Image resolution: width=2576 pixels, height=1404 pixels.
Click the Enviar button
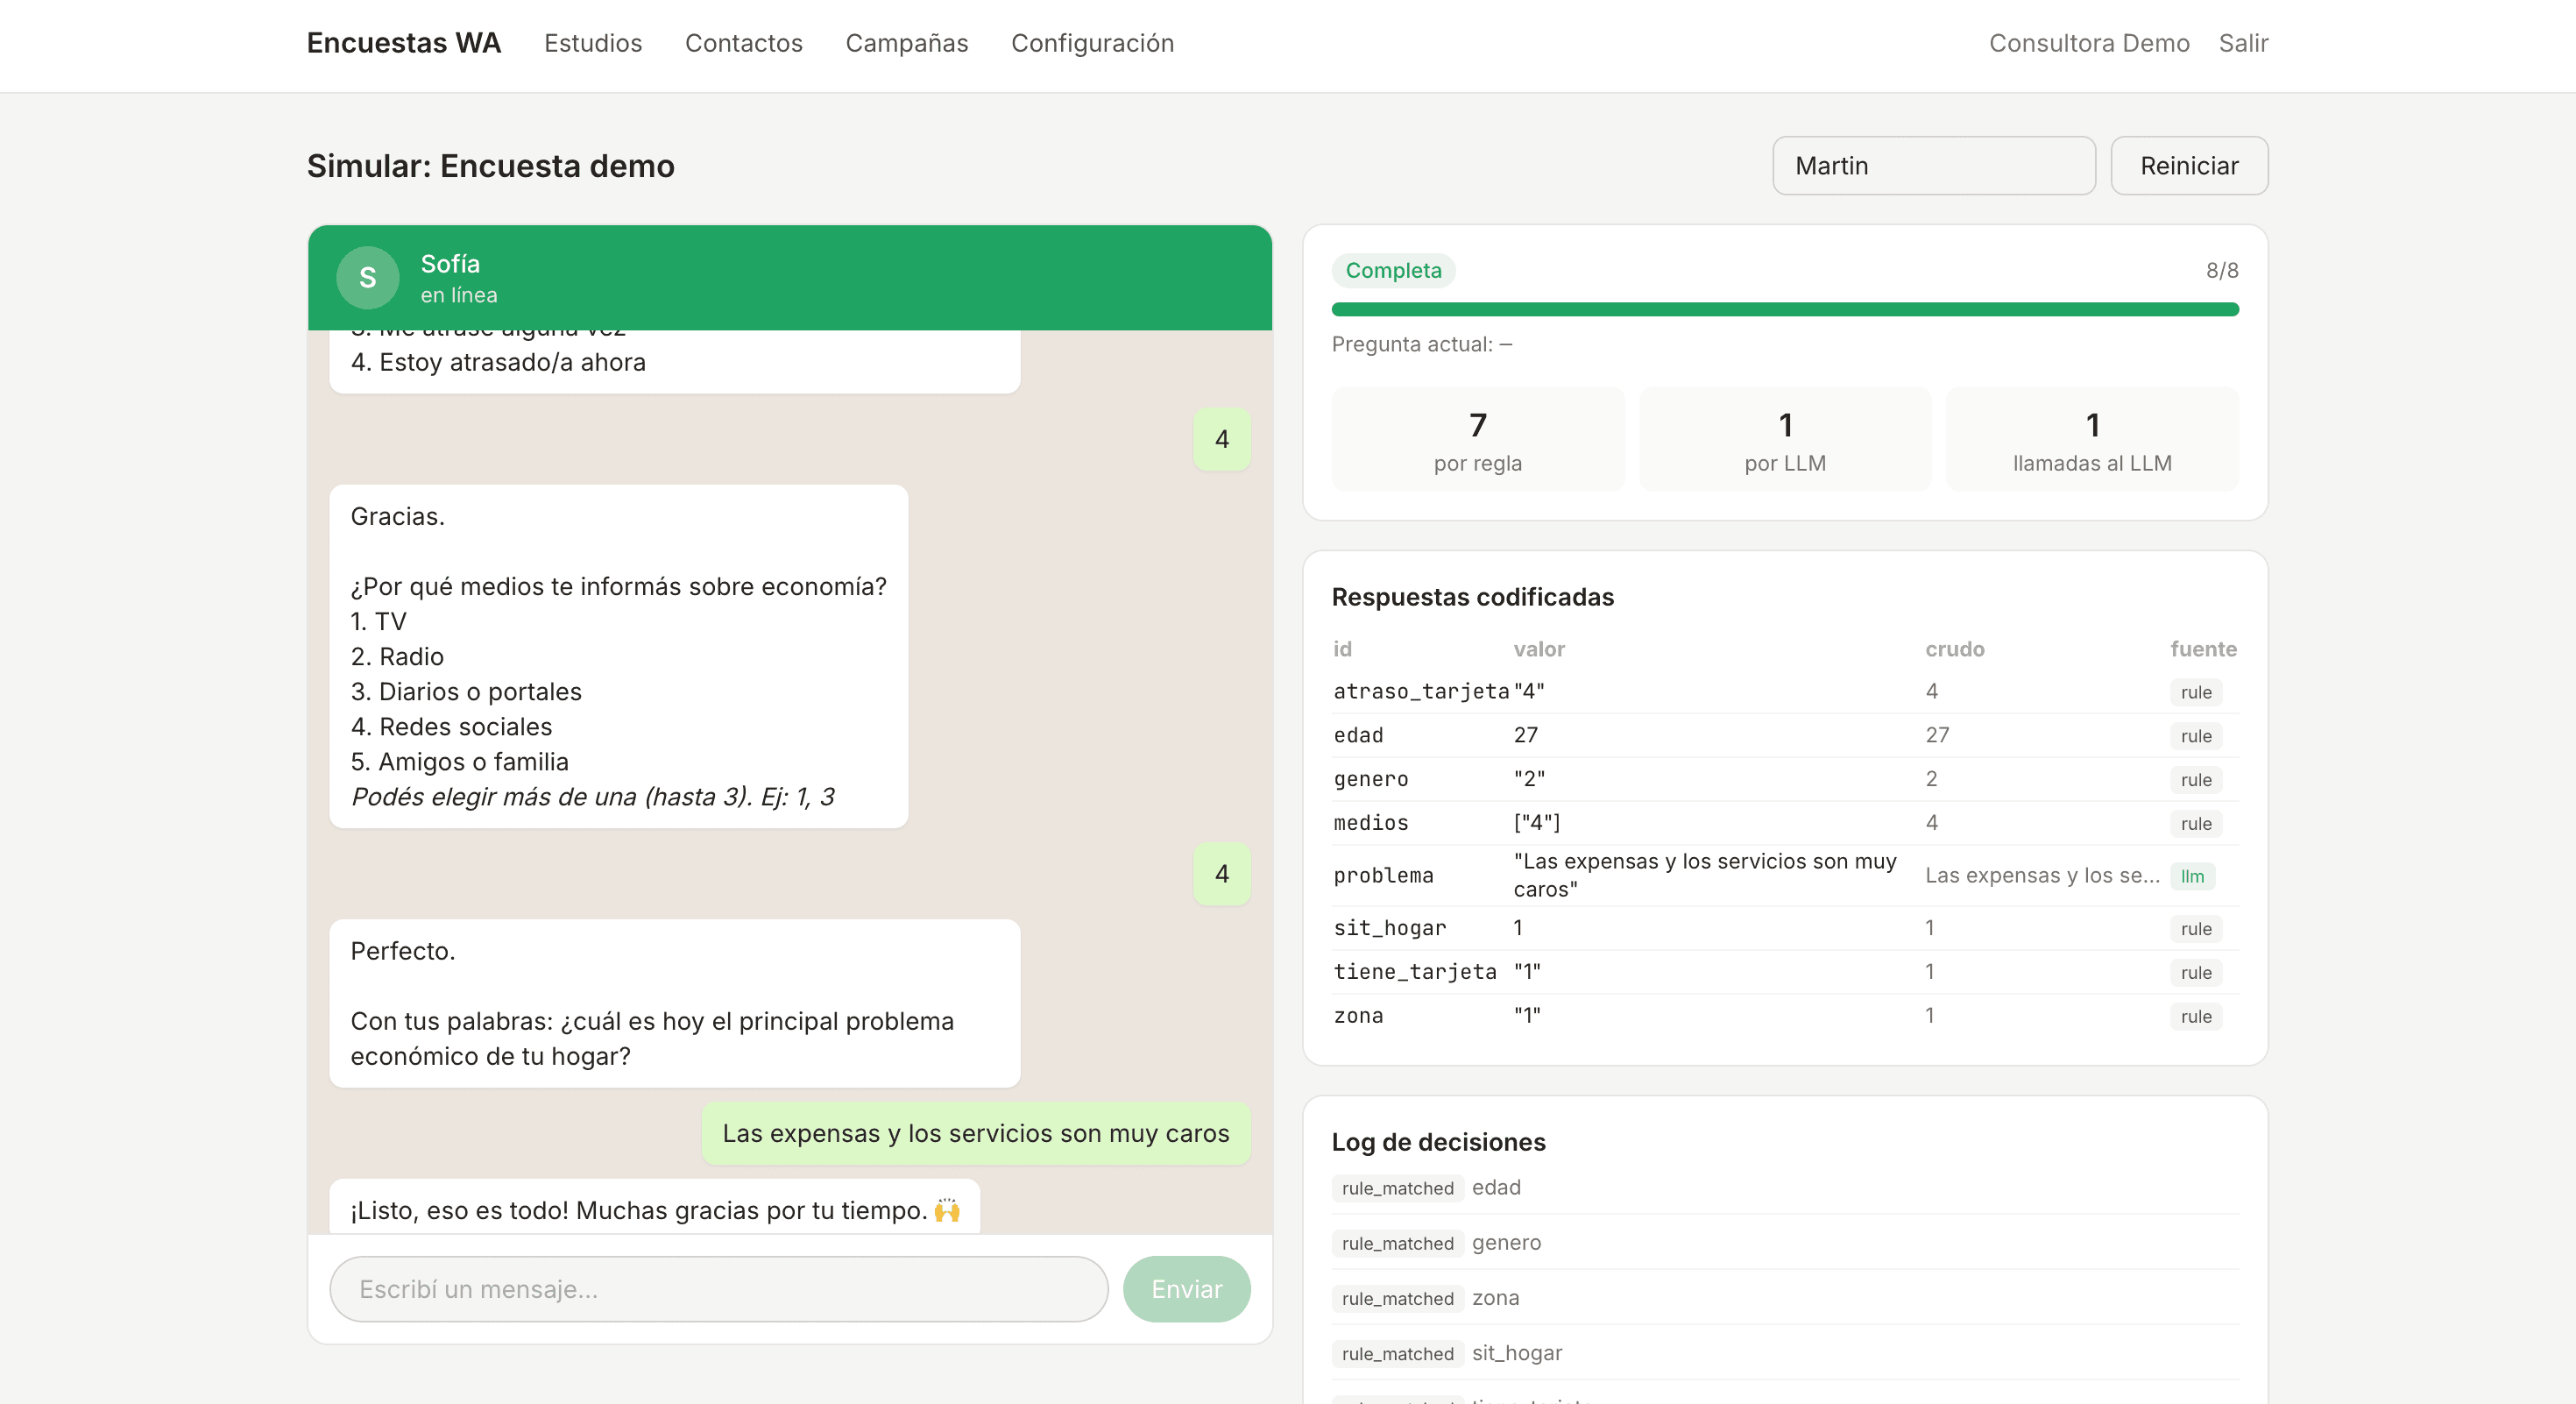point(1186,1289)
